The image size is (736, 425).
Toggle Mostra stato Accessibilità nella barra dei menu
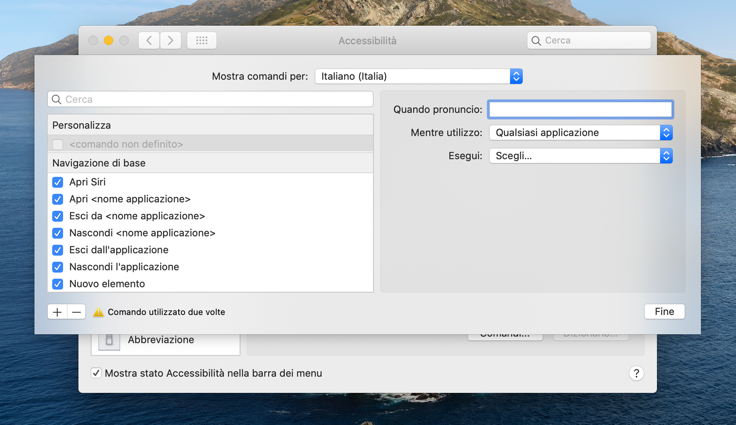[x=96, y=373]
